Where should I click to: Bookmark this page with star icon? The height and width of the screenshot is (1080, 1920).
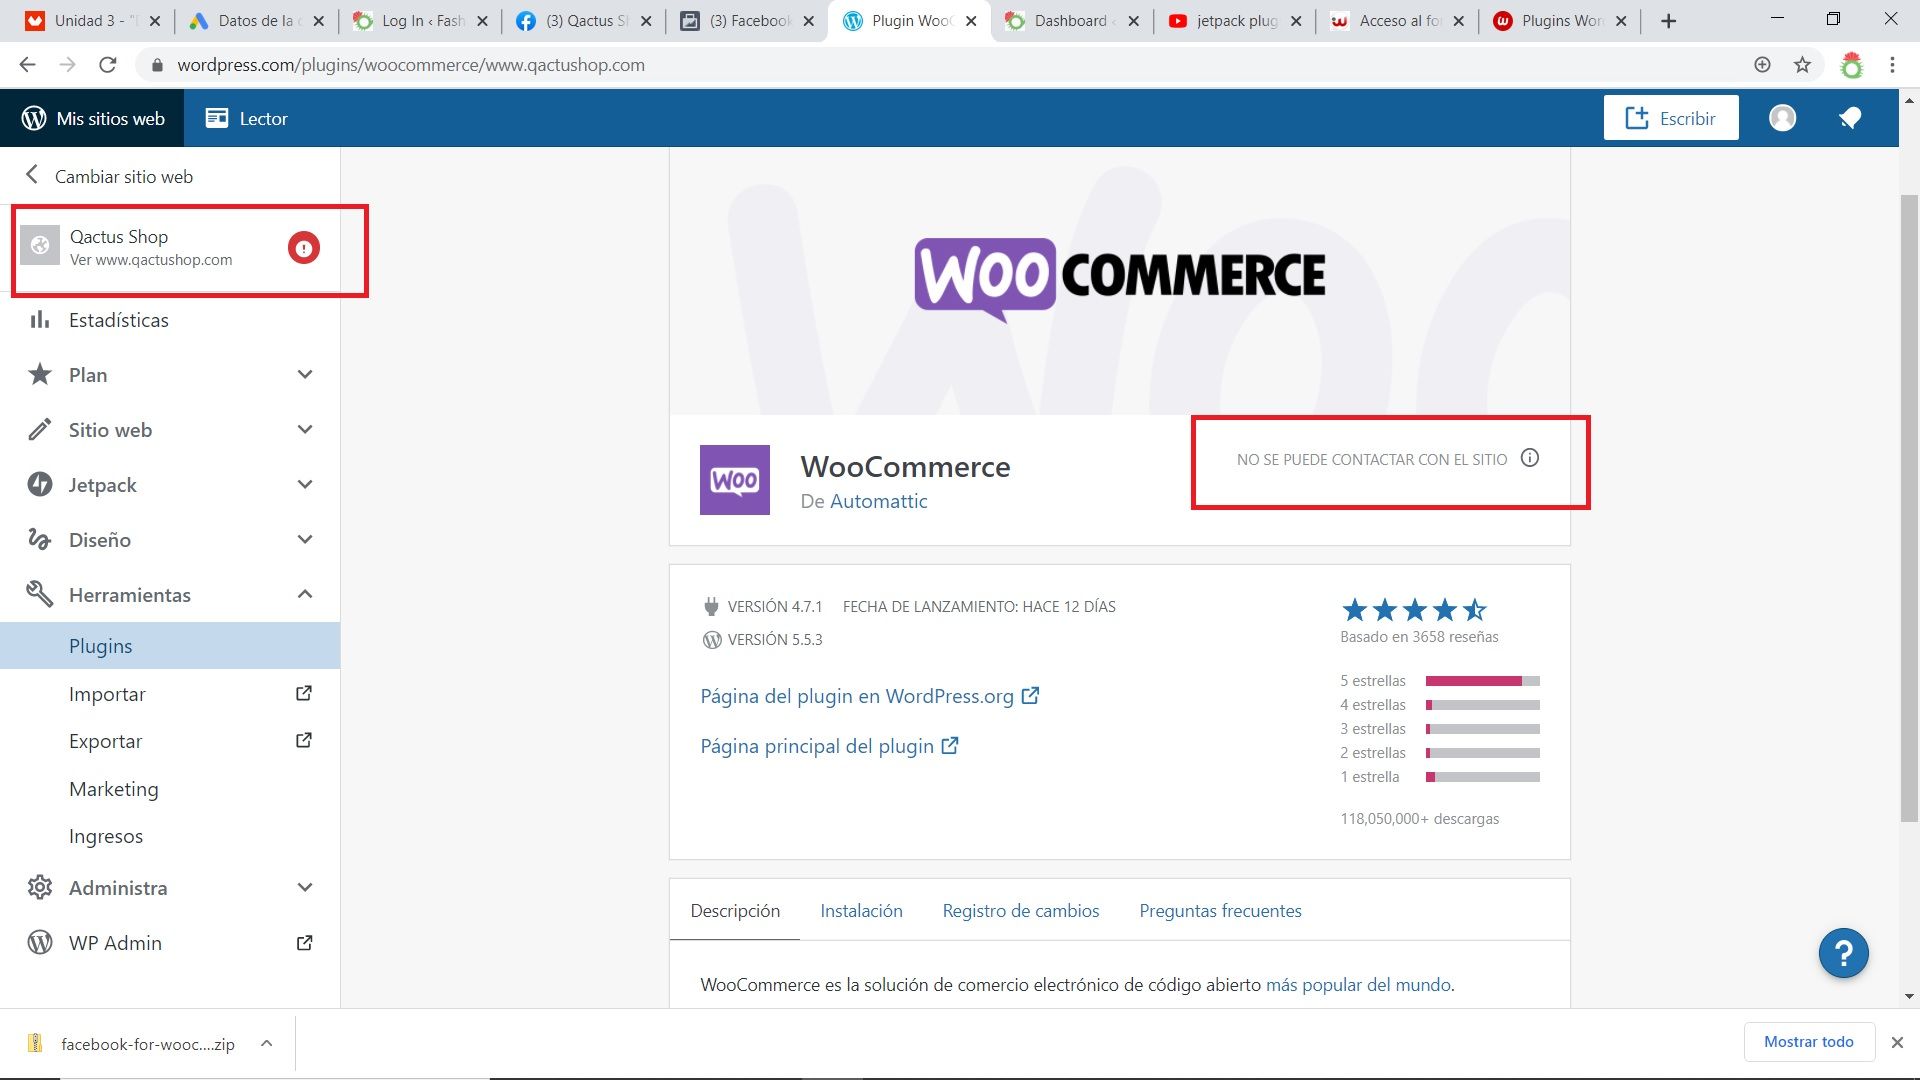[x=1802, y=65]
